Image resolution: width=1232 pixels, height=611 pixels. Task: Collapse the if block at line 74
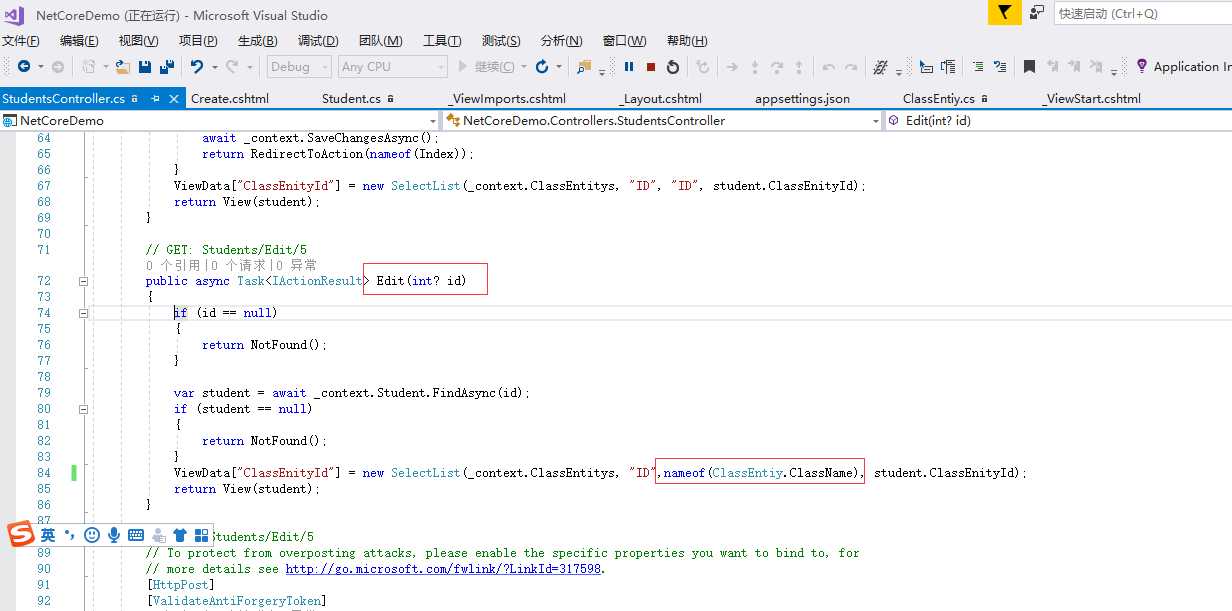pos(84,313)
